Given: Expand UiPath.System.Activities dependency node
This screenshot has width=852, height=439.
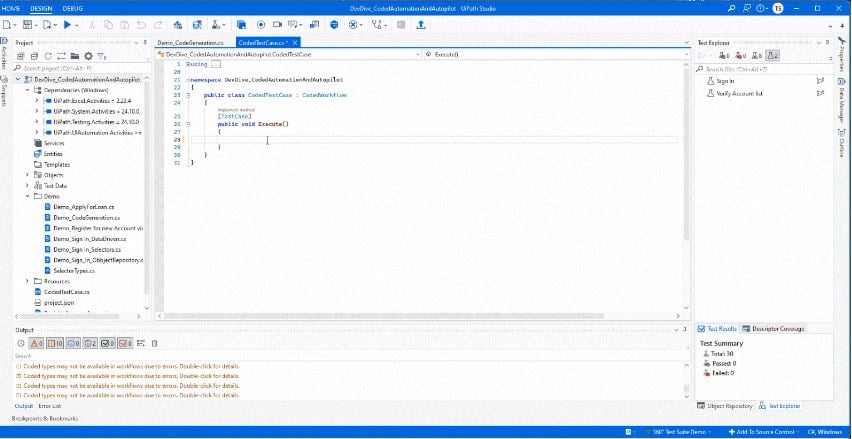Looking at the screenshot, I should [x=36, y=111].
